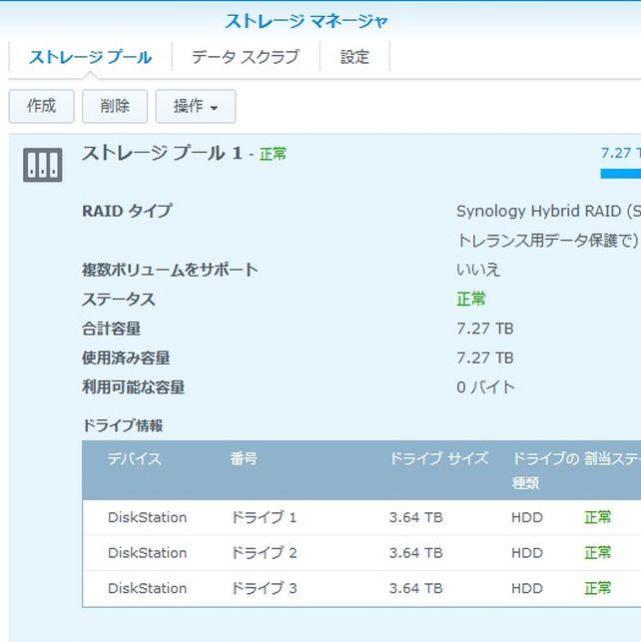Viewport: 641px width, 642px height.
Task: Switch to the データ スクラブ tab
Action: (x=246, y=57)
